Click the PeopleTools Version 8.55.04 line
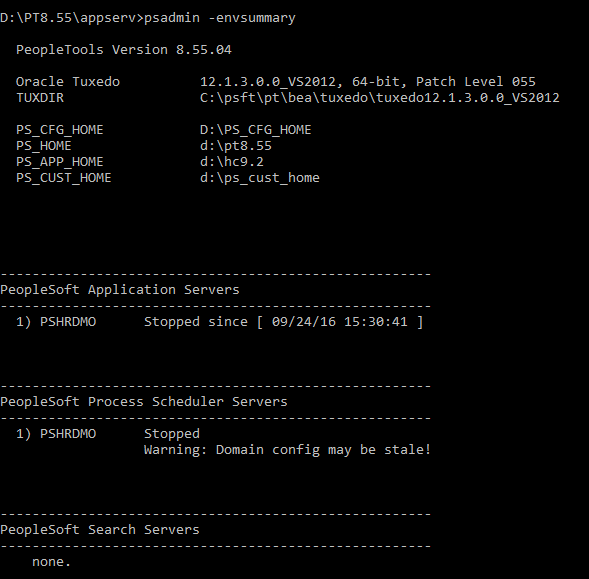Image resolution: width=589 pixels, height=579 pixels. pyautogui.click(x=124, y=50)
